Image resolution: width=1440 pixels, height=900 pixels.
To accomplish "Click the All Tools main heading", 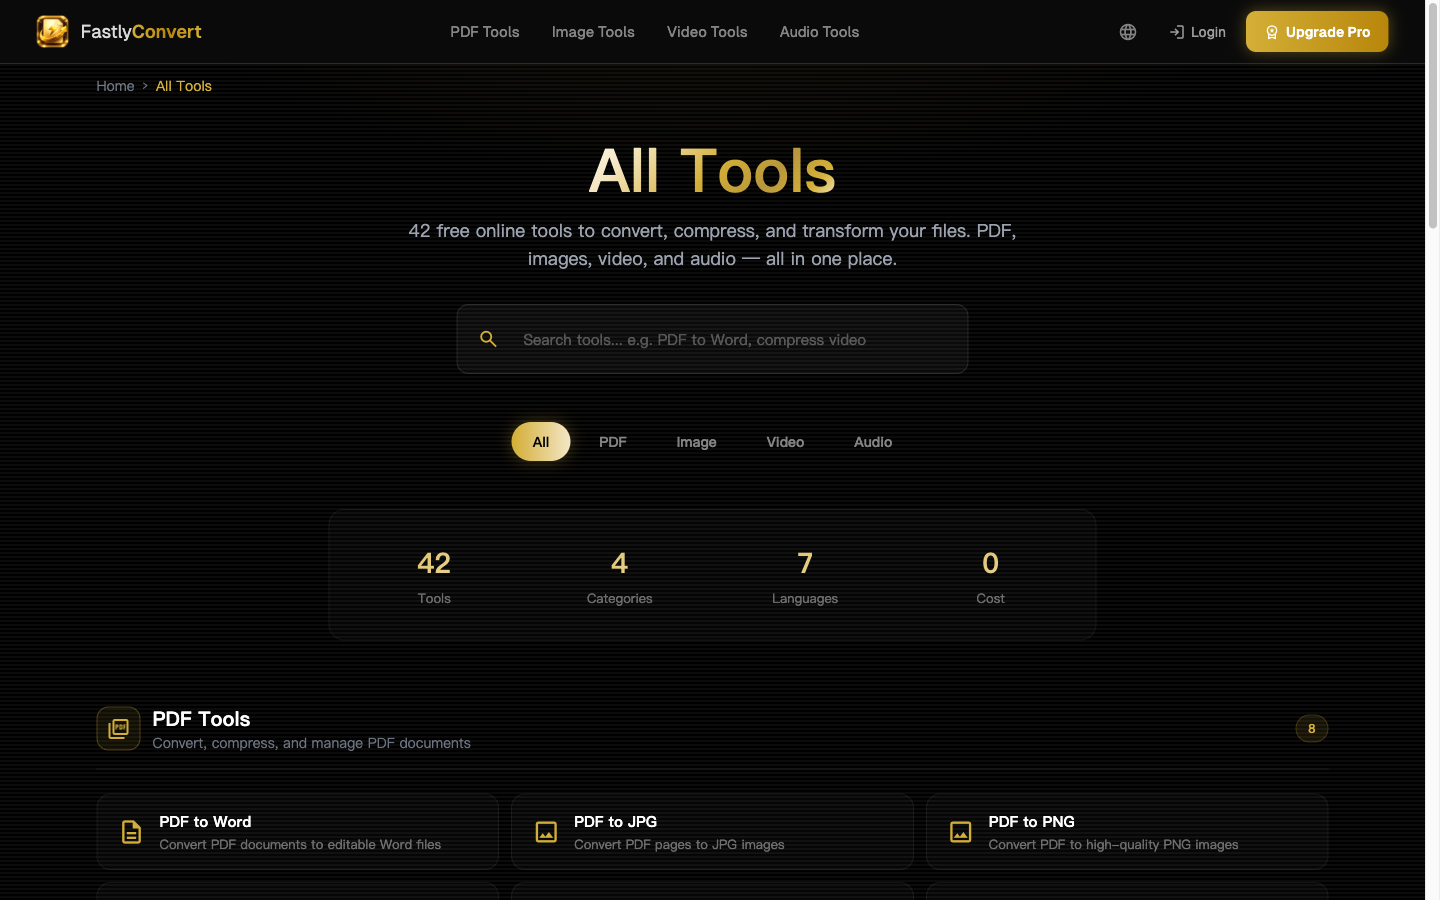I will [x=712, y=171].
